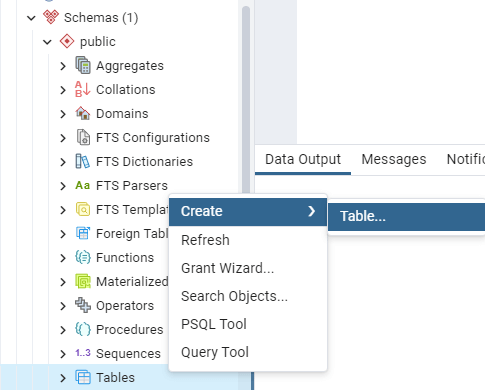
Task: Choose Search Objects... in the context menu
Action: 248,296
